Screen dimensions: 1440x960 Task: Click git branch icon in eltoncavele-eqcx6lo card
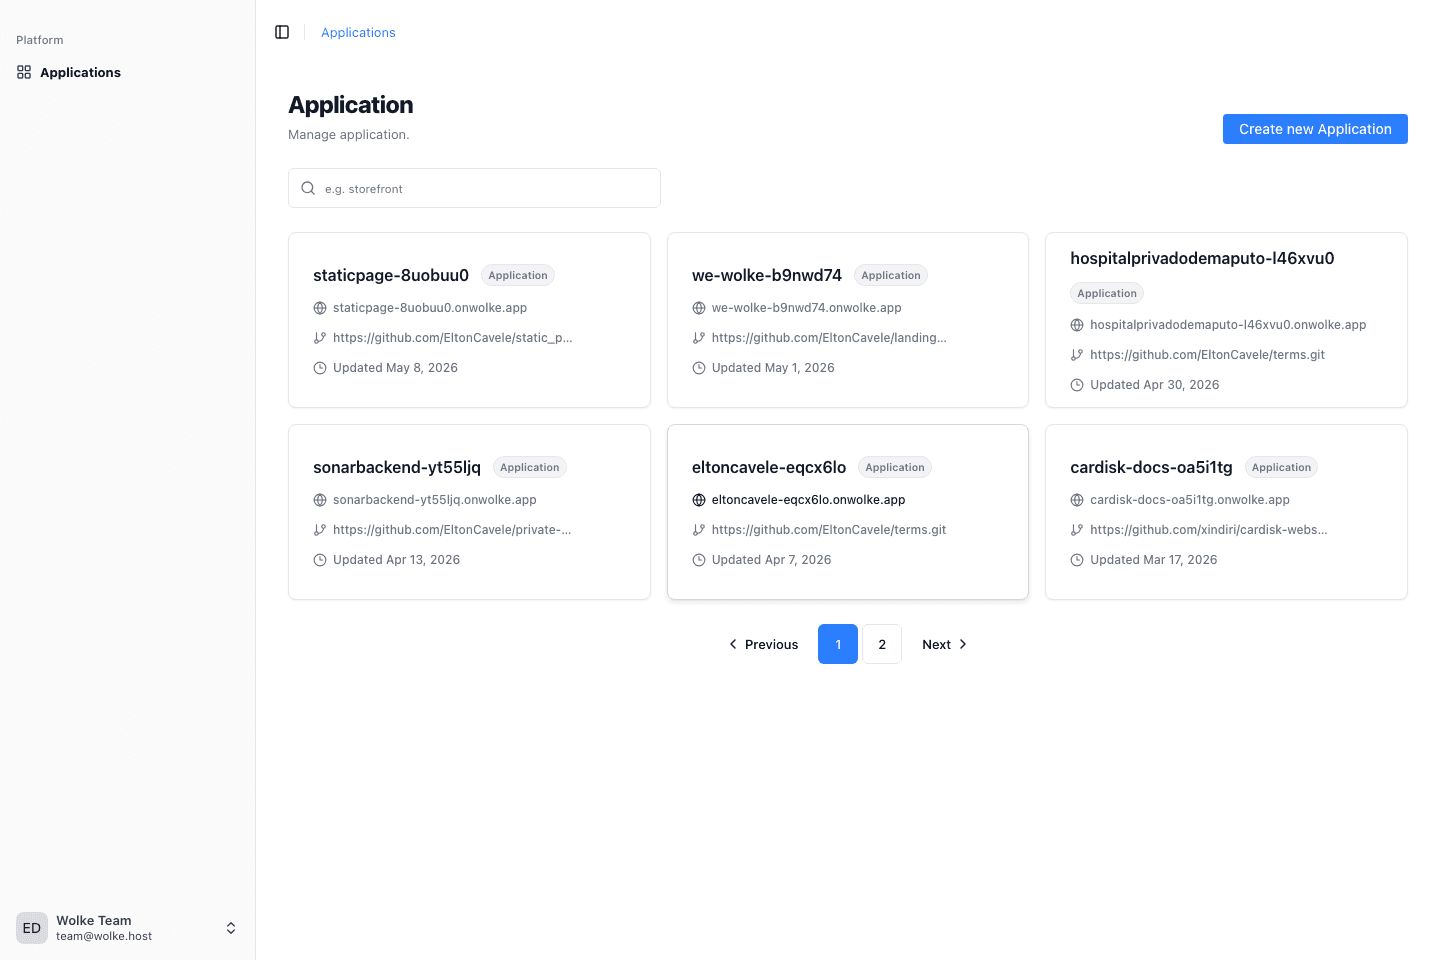tap(699, 530)
